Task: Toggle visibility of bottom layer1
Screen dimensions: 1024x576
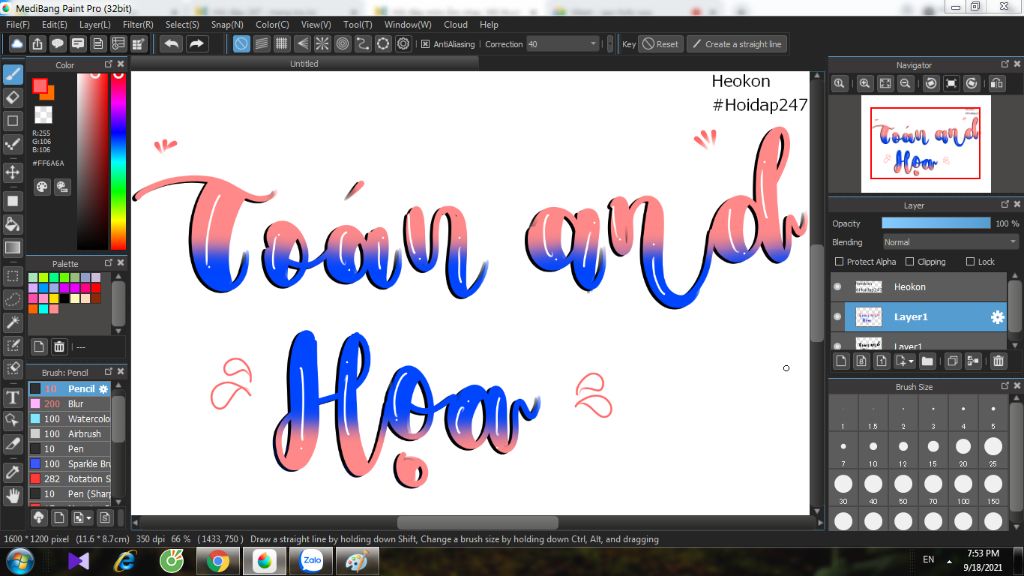Action: click(837, 346)
